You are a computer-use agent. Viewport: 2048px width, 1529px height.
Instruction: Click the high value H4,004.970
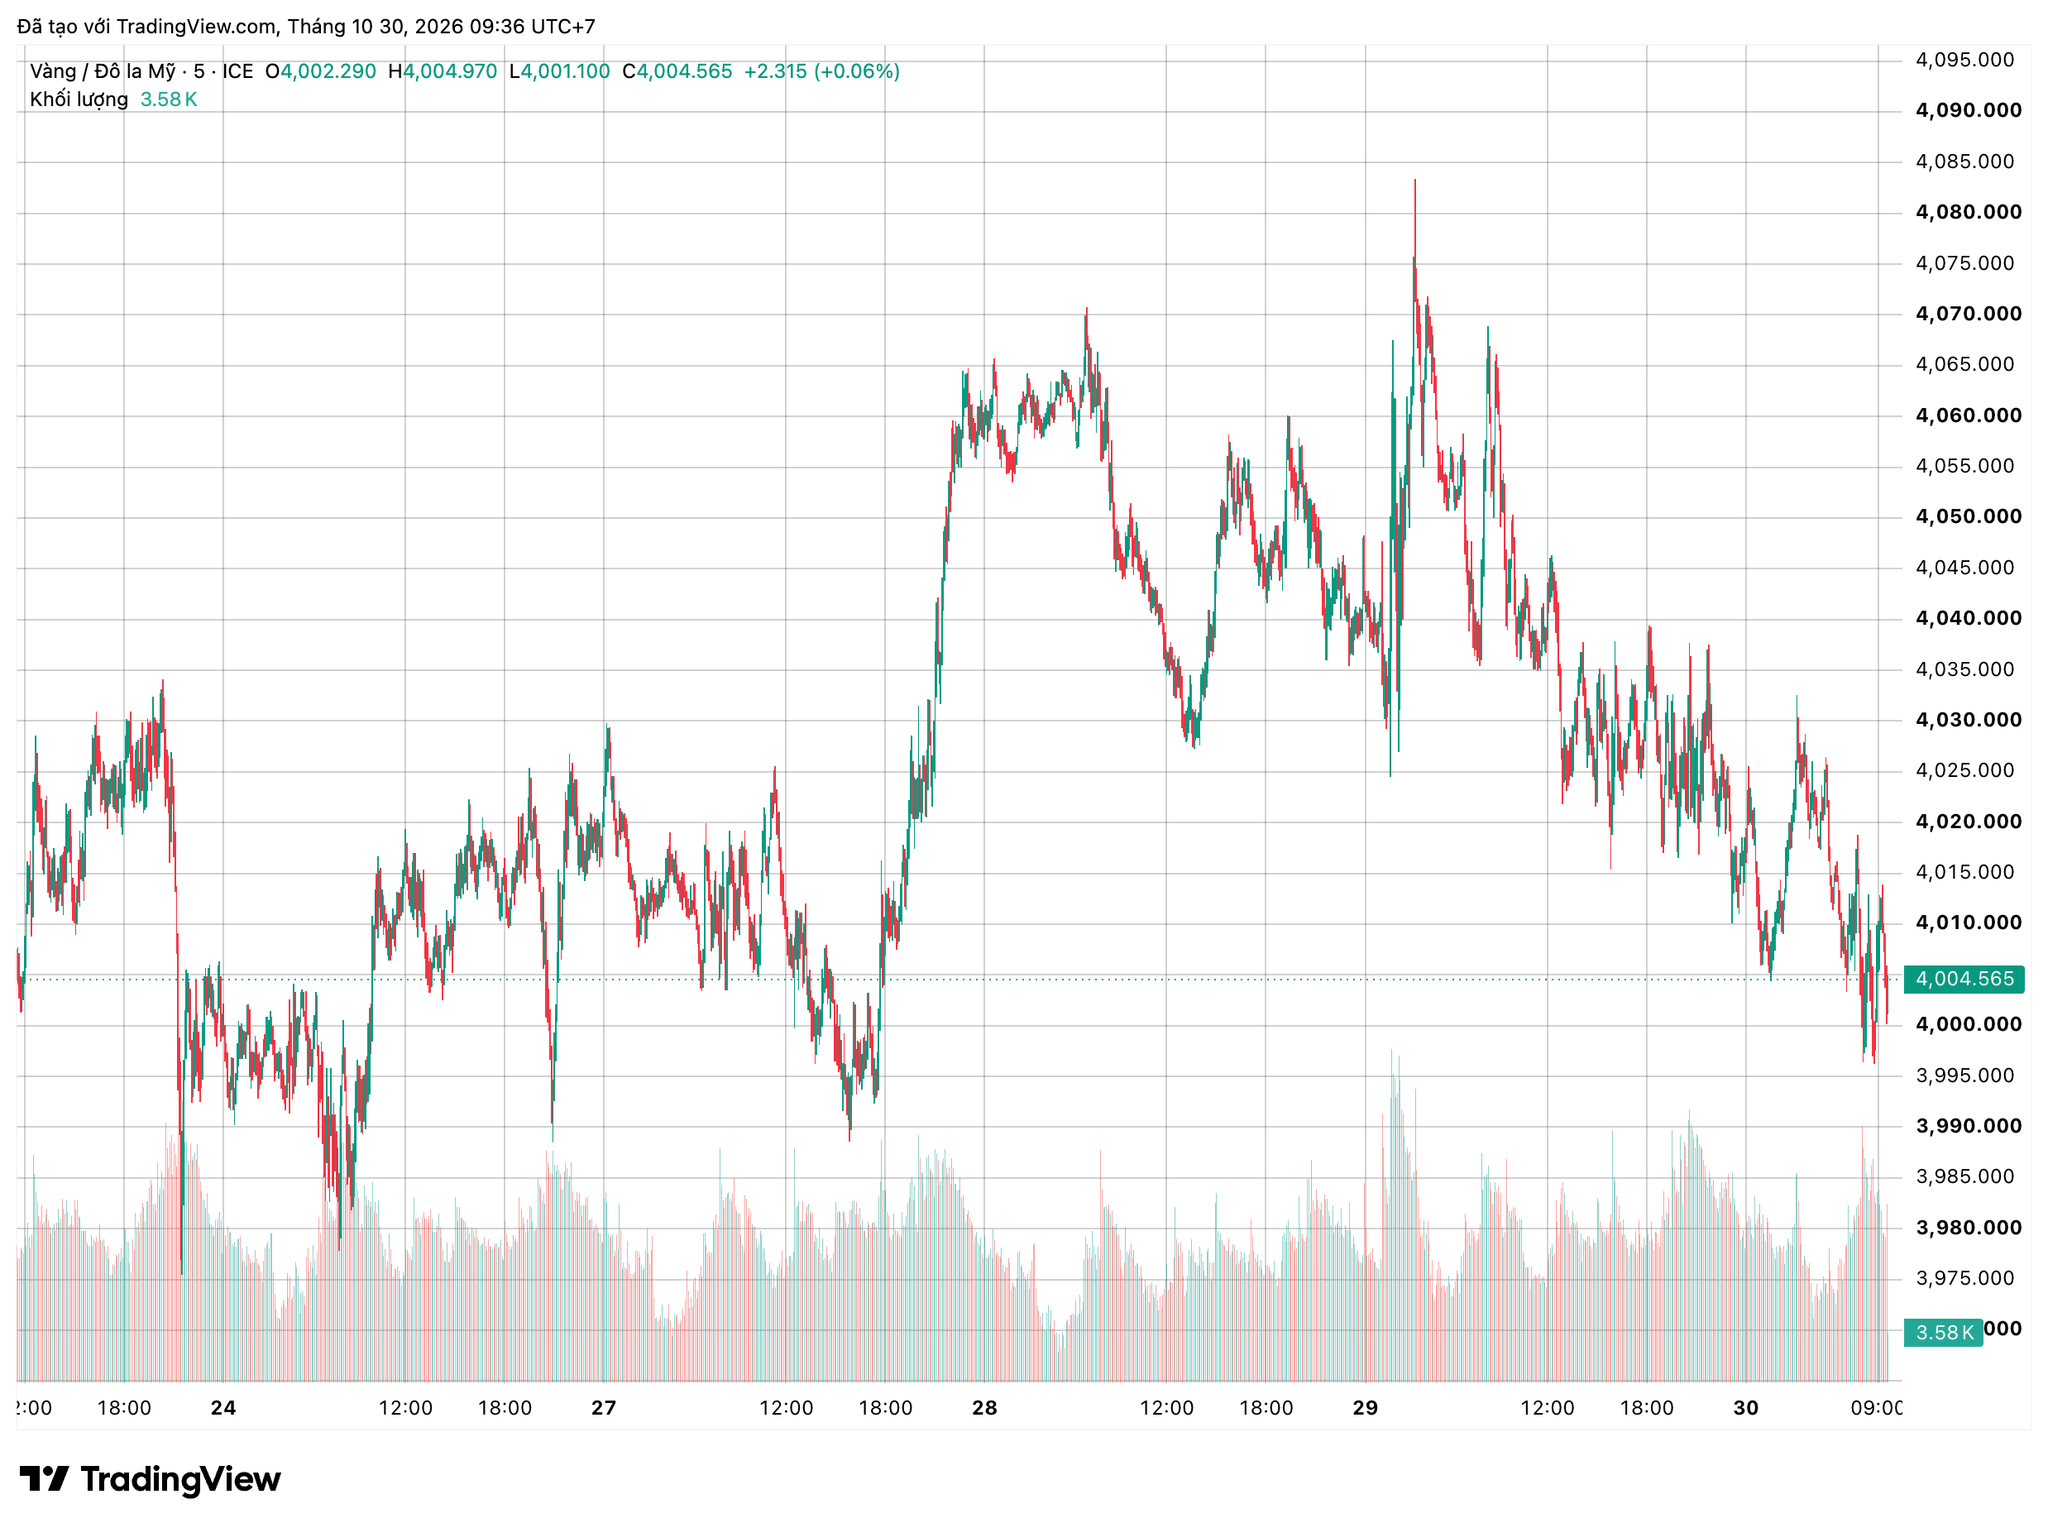tap(442, 71)
